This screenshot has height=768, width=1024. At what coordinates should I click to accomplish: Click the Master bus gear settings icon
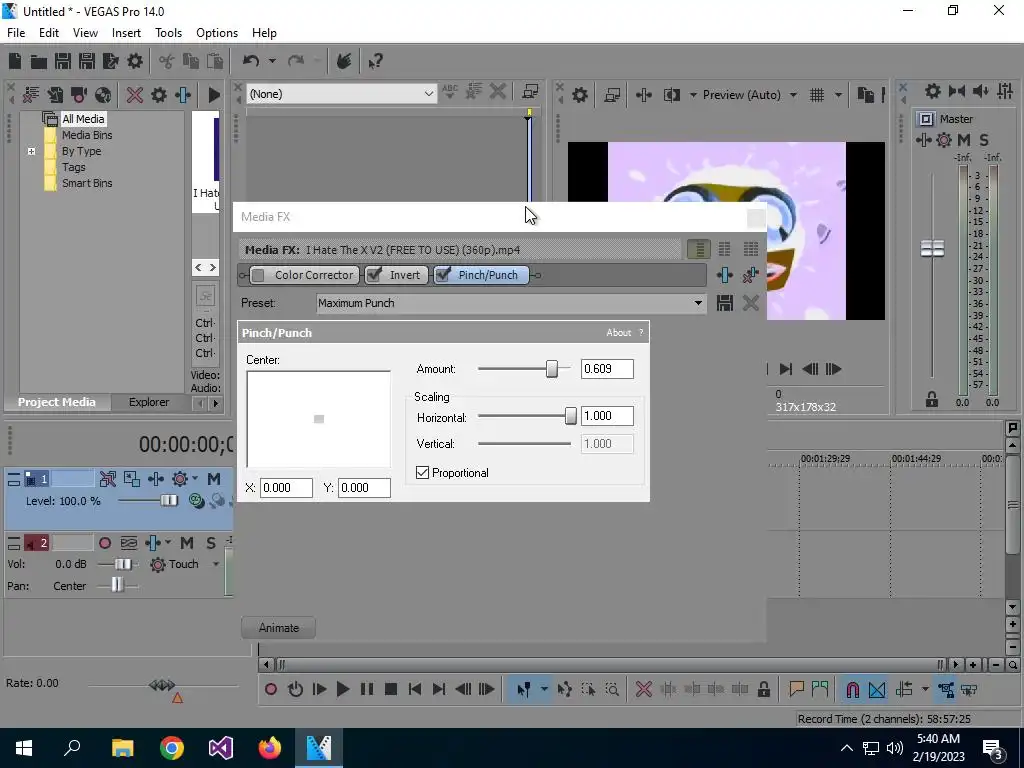[944, 140]
